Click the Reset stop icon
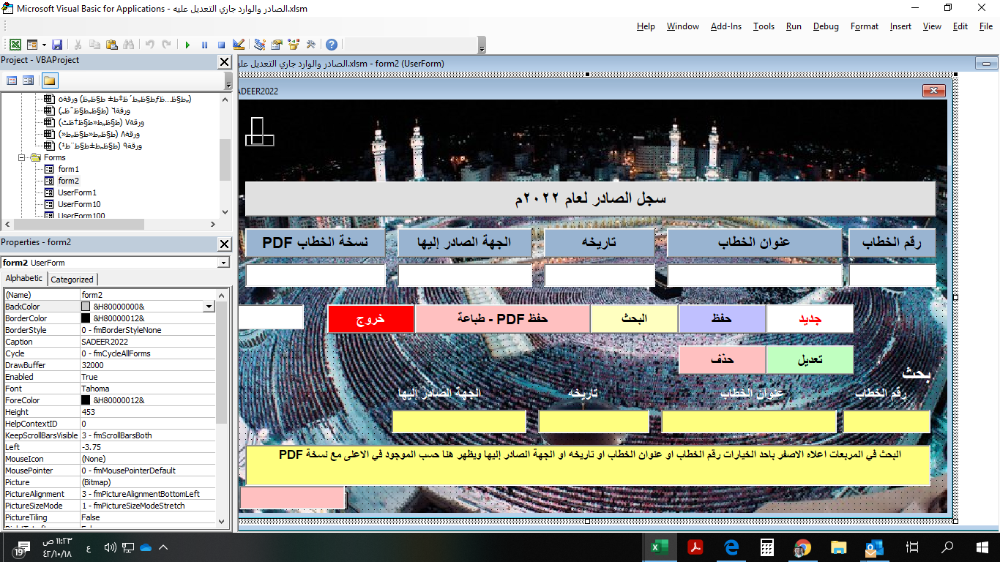The width and height of the screenshot is (1000, 562). [x=221, y=45]
